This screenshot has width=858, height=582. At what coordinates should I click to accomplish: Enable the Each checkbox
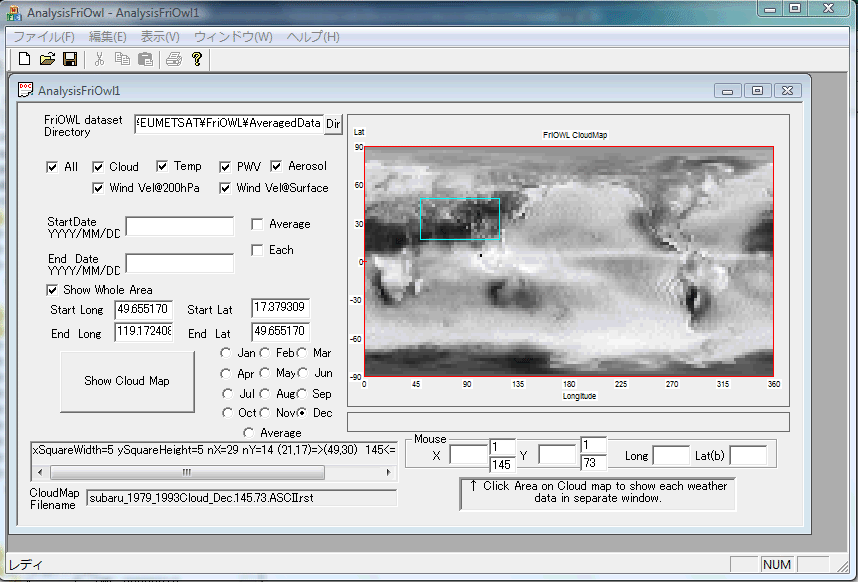pyautogui.click(x=257, y=250)
